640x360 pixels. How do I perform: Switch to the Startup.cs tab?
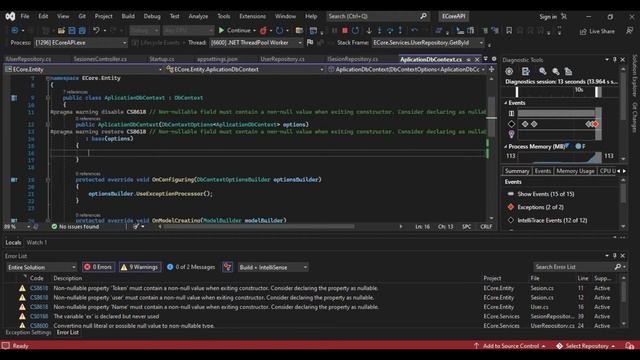click(x=162, y=59)
